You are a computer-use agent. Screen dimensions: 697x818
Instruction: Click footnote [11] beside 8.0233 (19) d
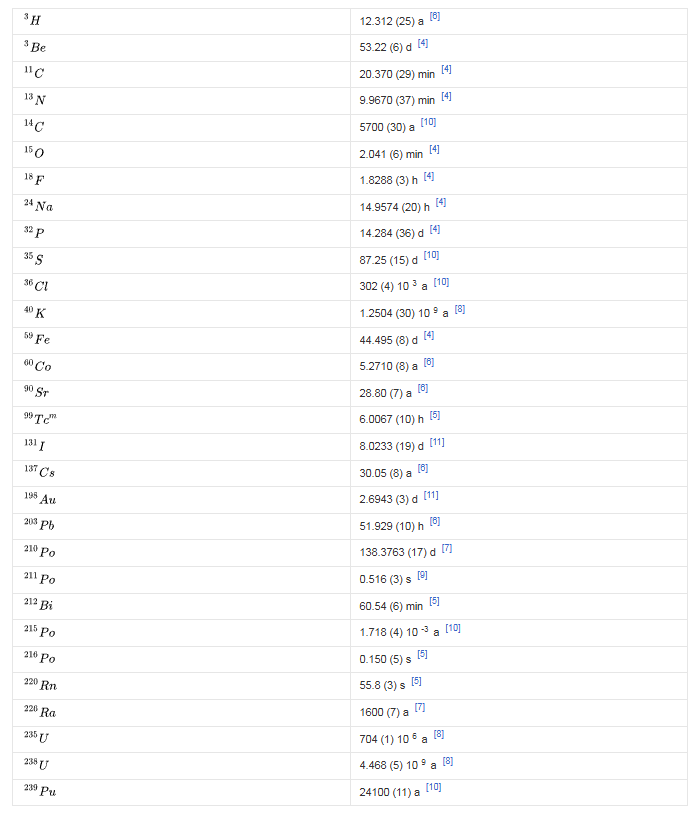[436, 441]
